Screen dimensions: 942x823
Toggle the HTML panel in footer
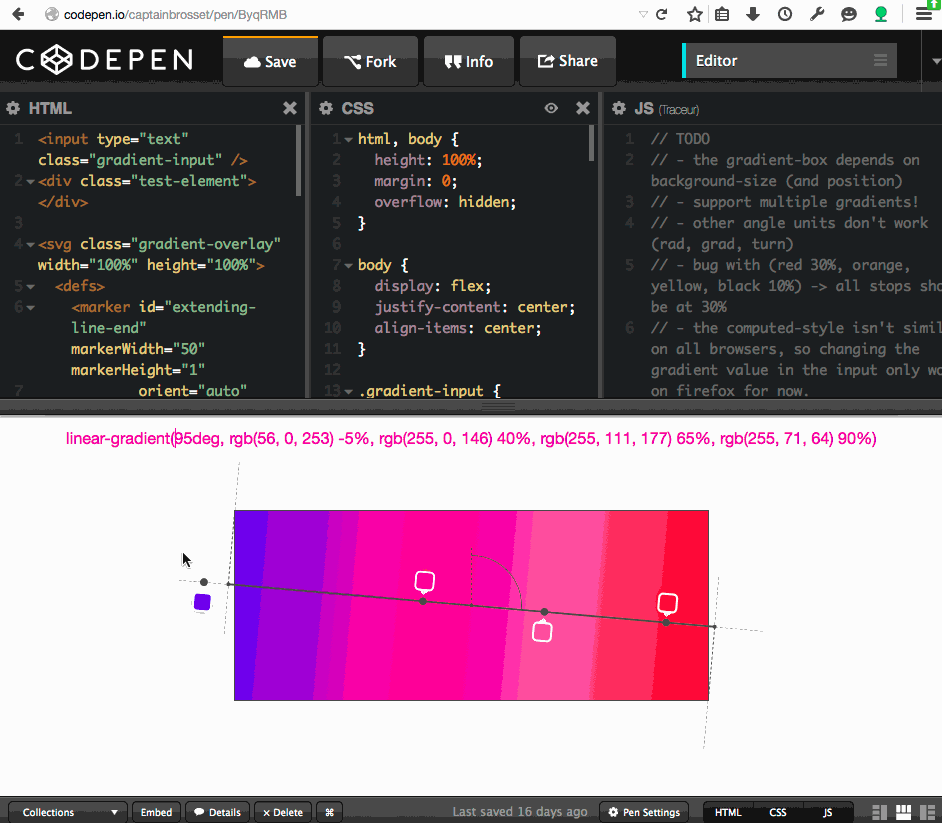coord(728,812)
